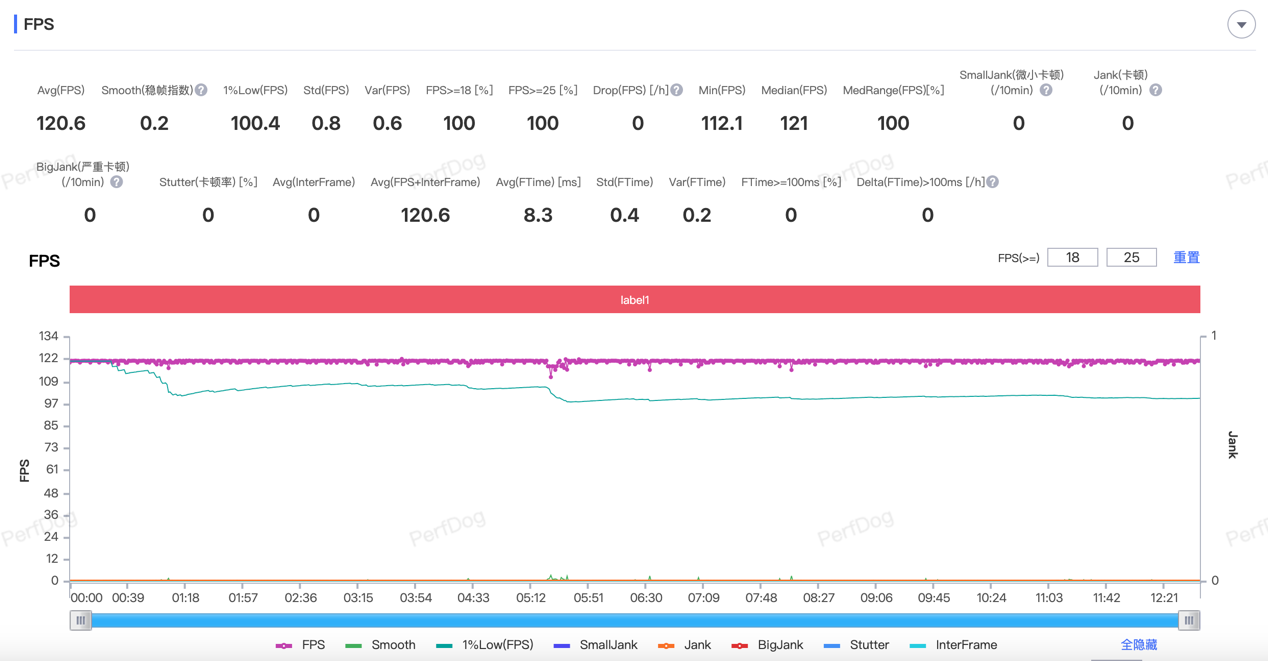Screen dimensions: 1268x661
Task: Click SmallJank(微小卡顿) help question mark
Action: point(1046,90)
